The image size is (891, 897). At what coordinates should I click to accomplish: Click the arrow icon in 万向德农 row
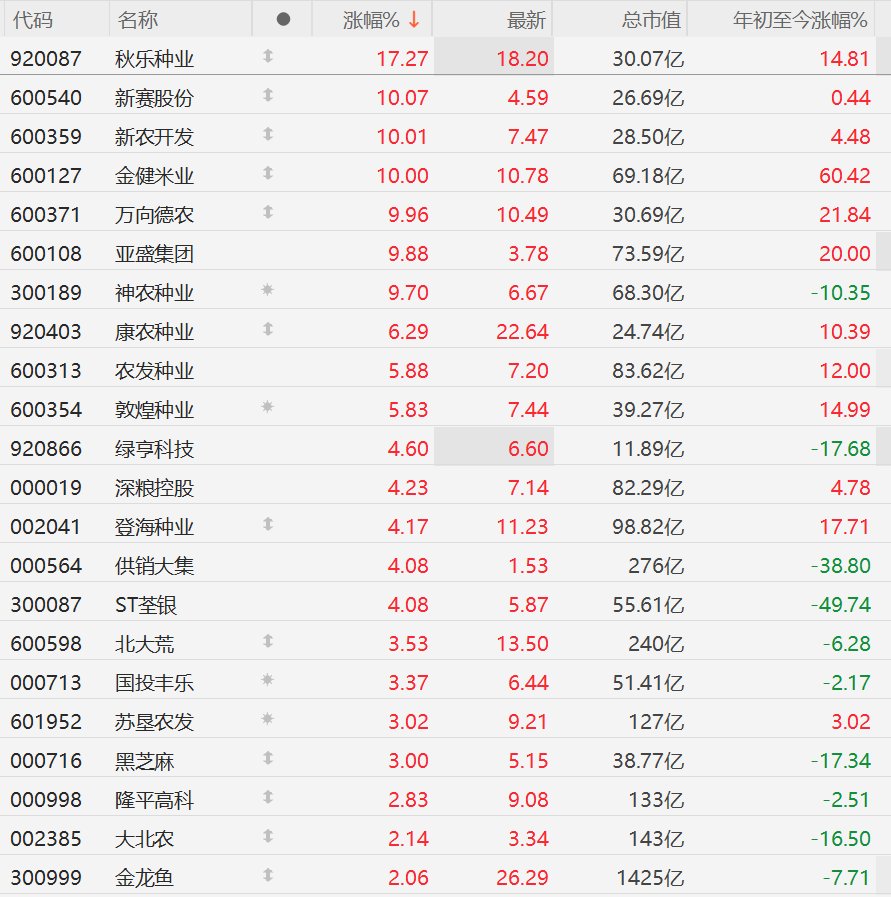click(x=268, y=212)
